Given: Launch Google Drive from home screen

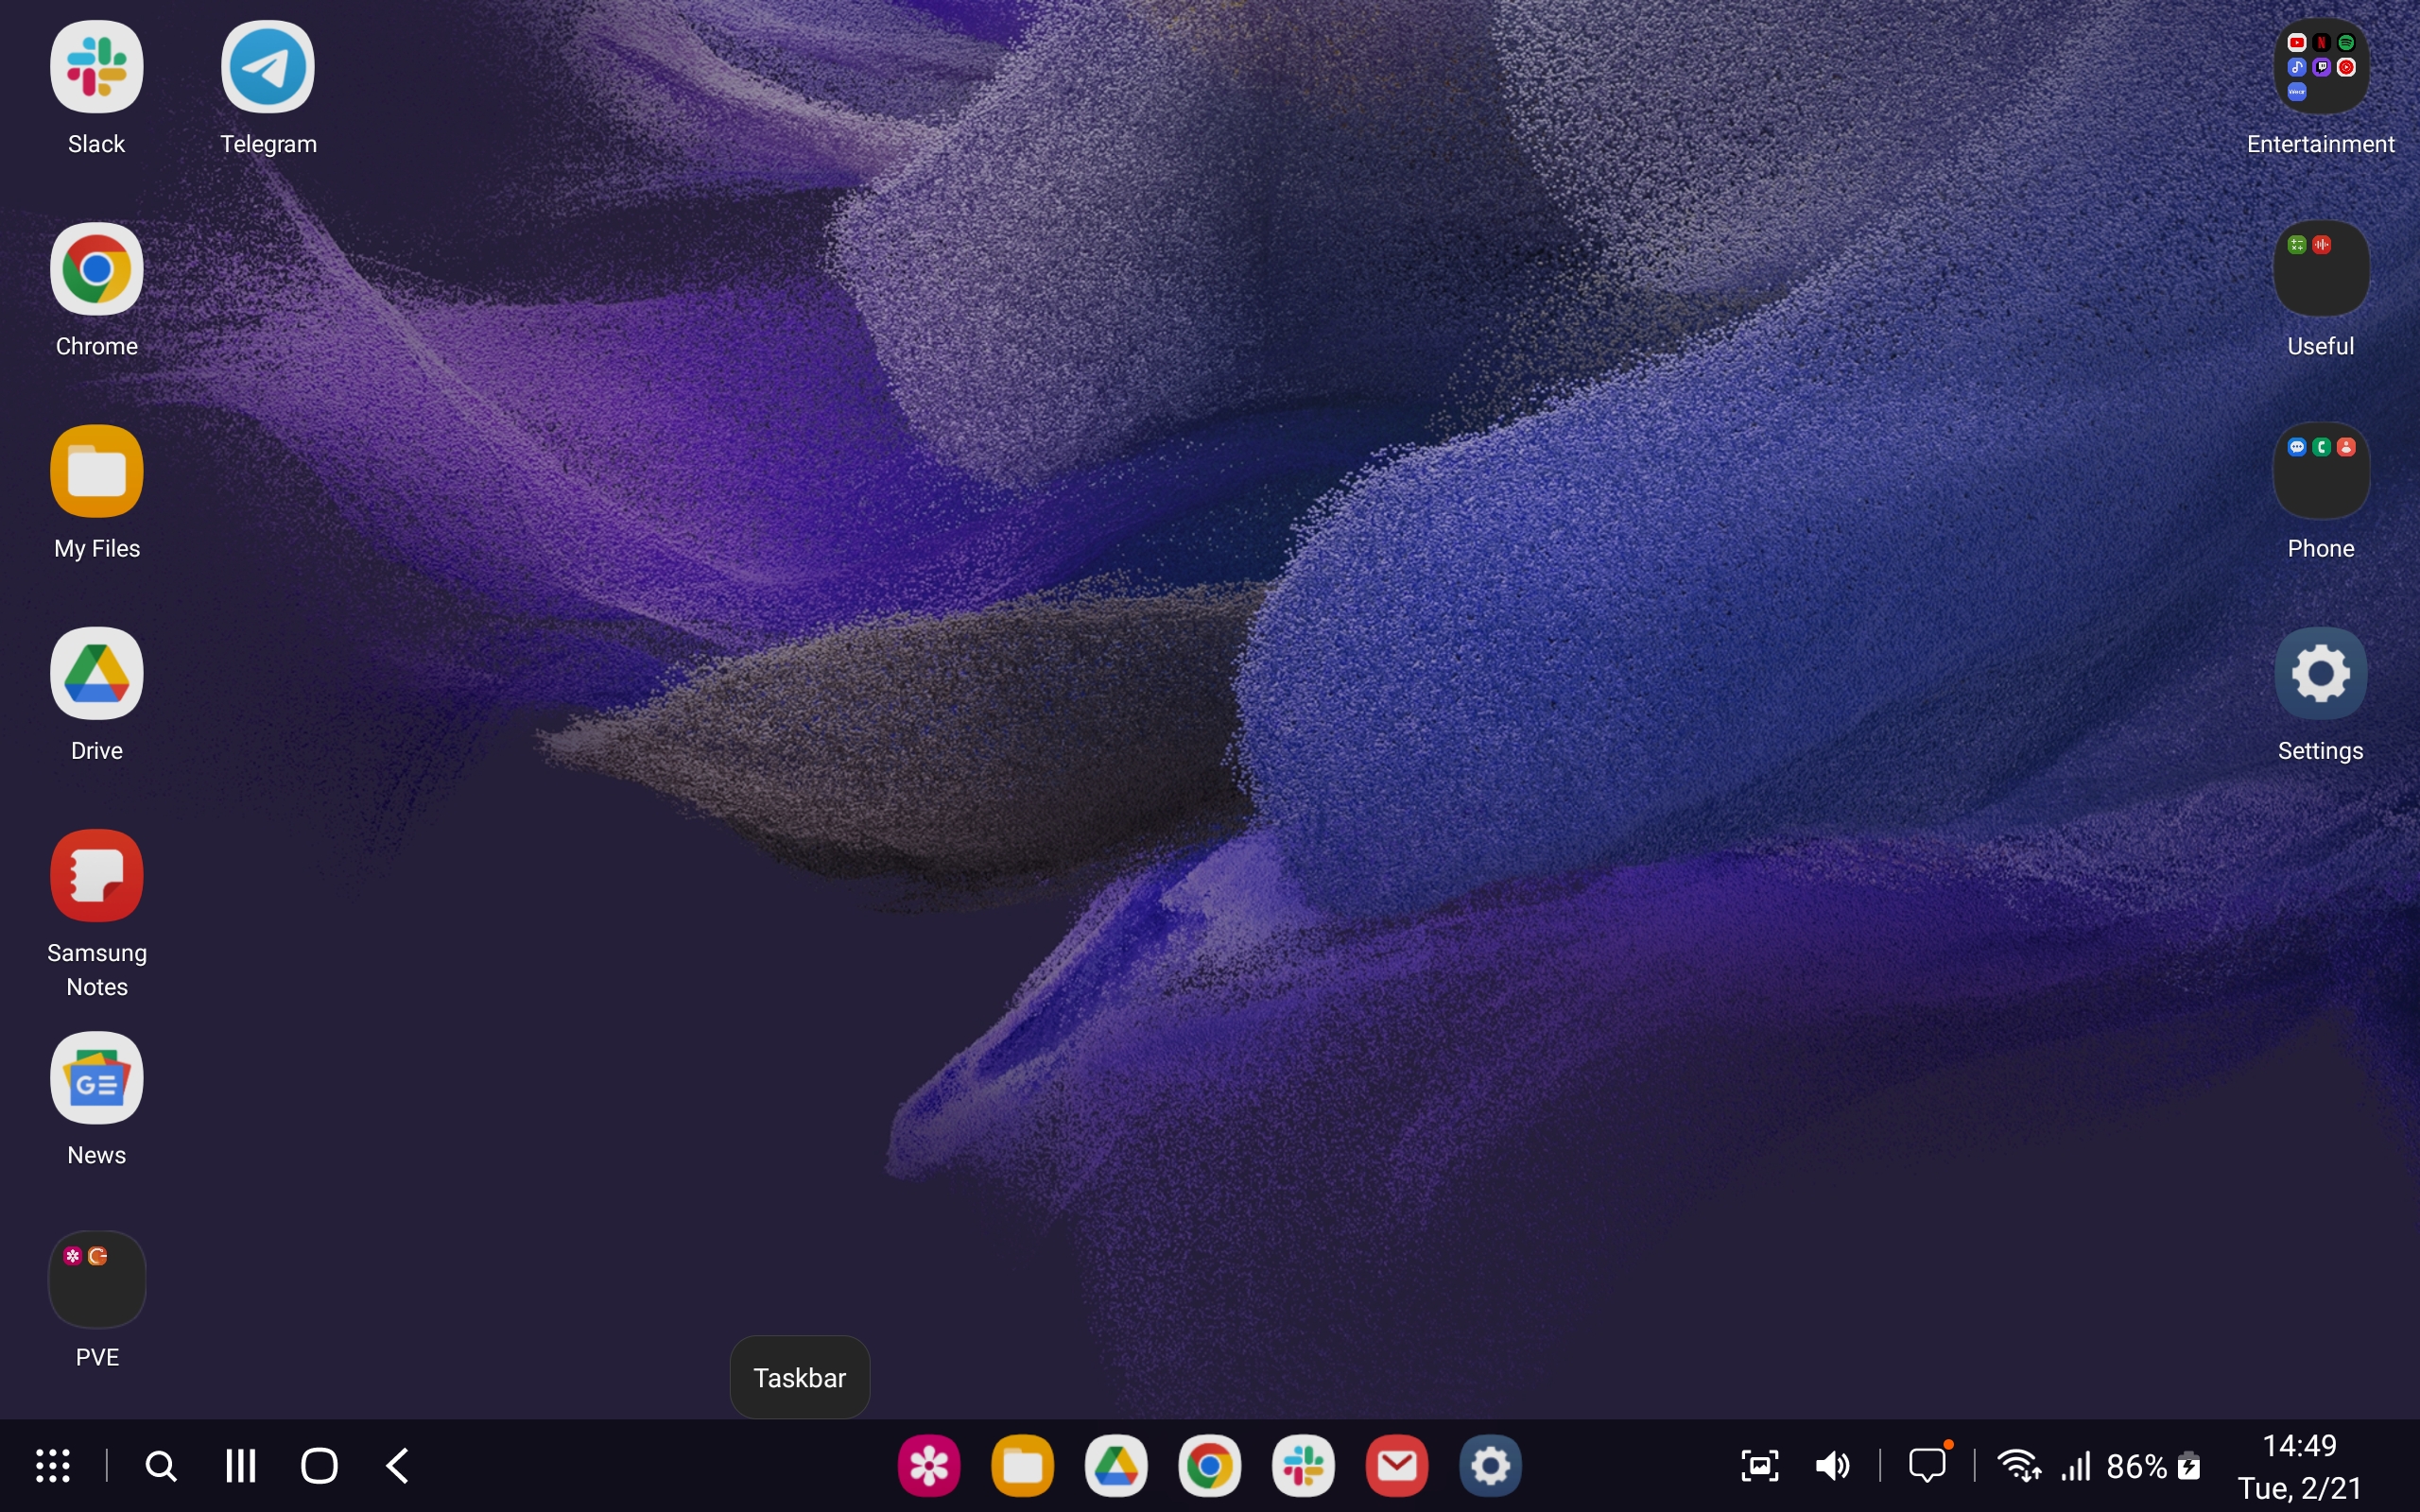Looking at the screenshot, I should click(x=96, y=674).
